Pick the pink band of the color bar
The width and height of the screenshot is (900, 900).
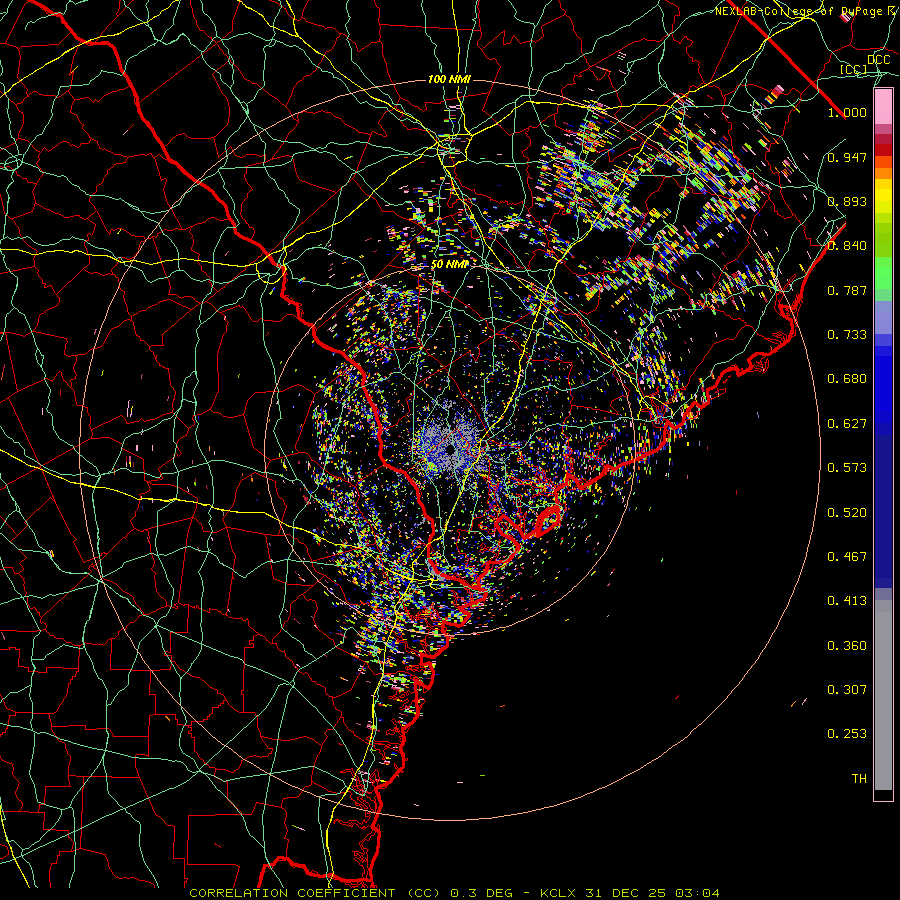coord(883,106)
